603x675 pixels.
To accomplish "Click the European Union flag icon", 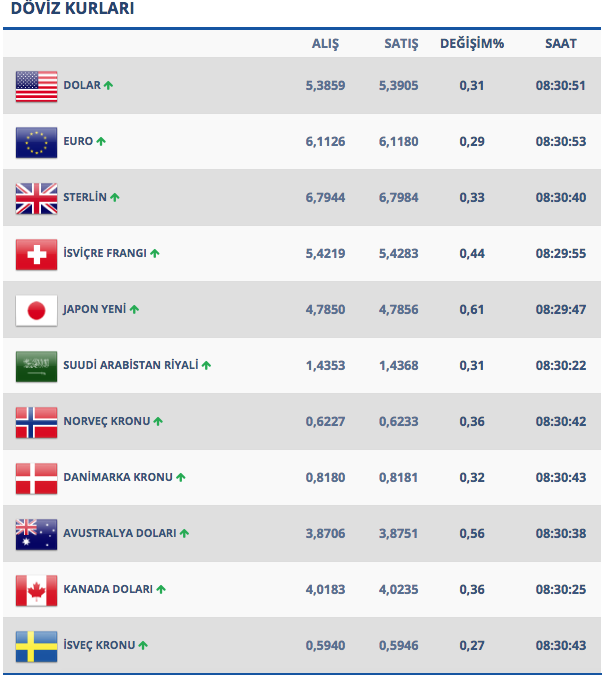I will tap(36, 142).
